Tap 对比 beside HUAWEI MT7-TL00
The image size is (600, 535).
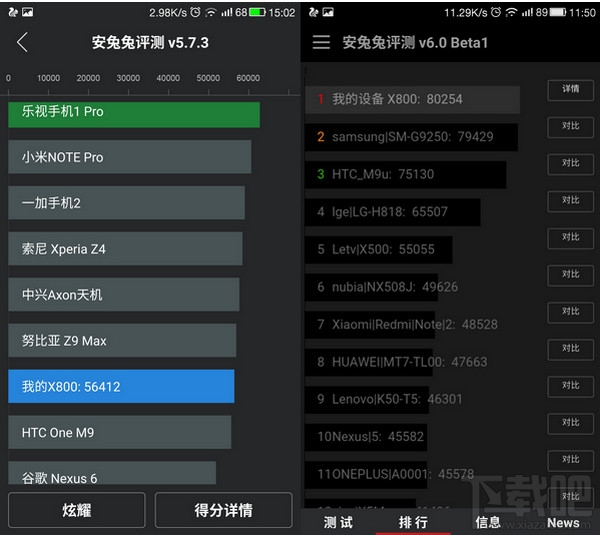coord(571,349)
